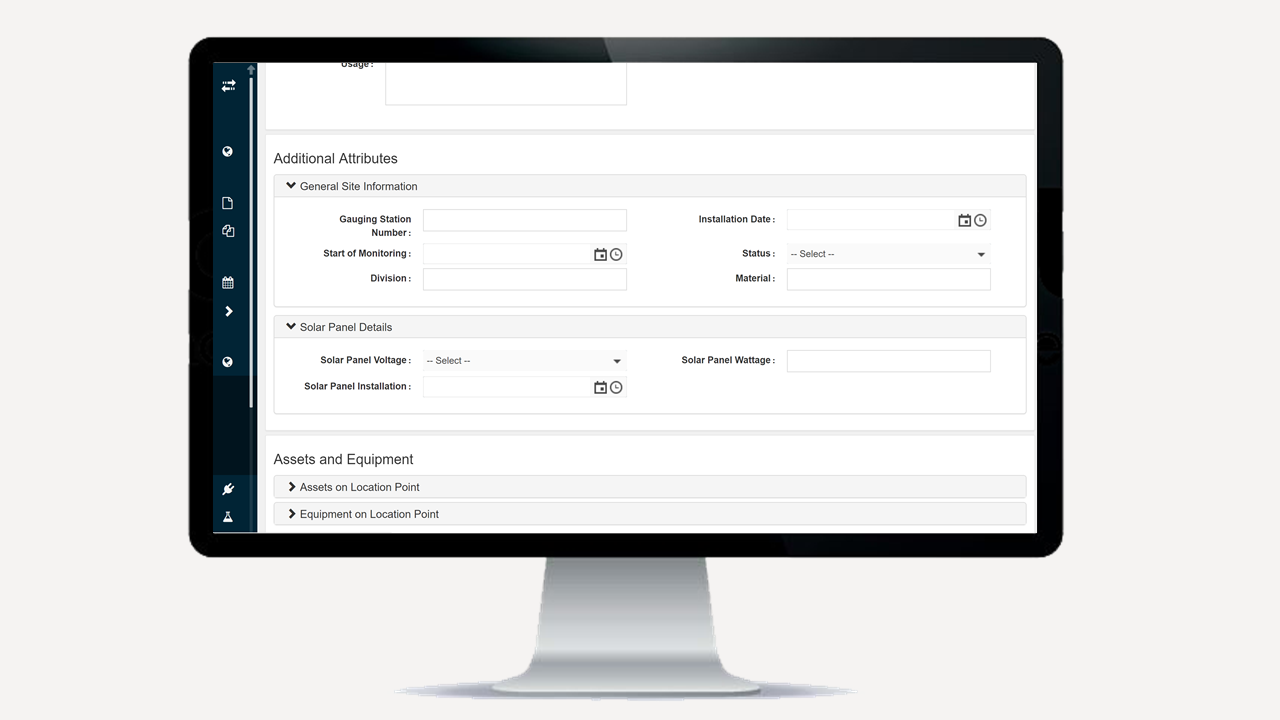Click inside the Usage text area
This screenshot has width=1280, height=720.
pyautogui.click(x=506, y=84)
